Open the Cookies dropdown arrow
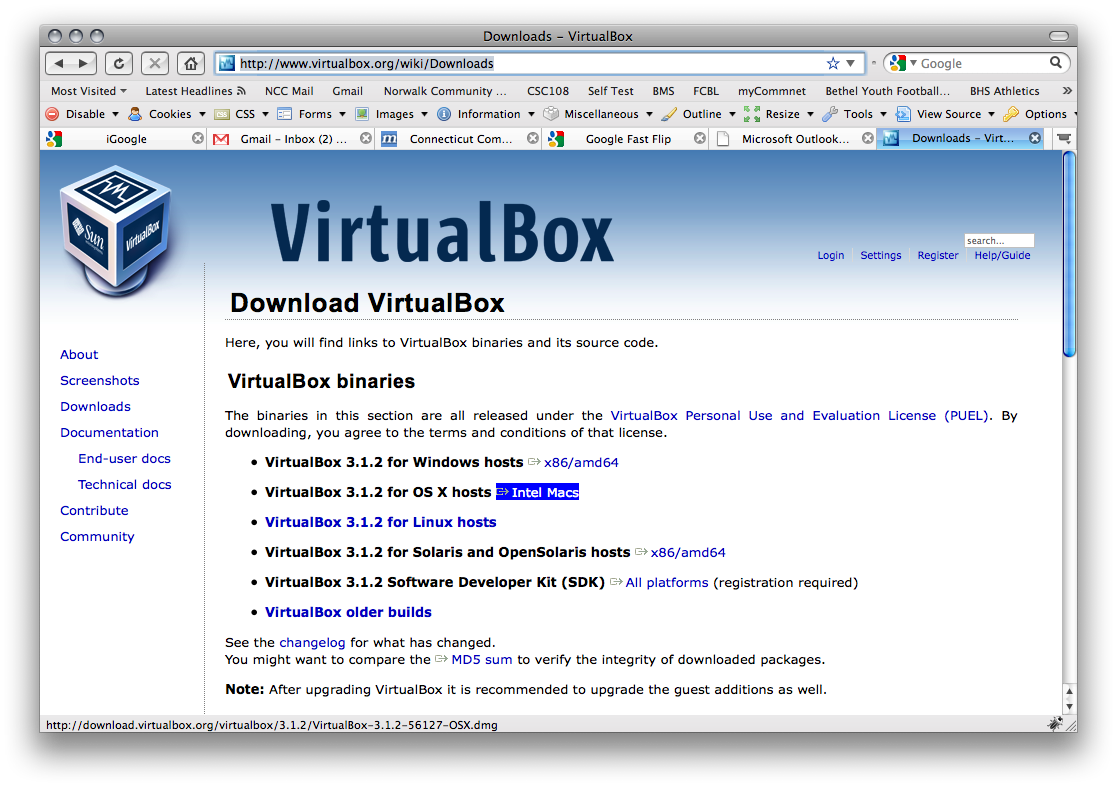This screenshot has width=1117, height=787. tap(202, 114)
